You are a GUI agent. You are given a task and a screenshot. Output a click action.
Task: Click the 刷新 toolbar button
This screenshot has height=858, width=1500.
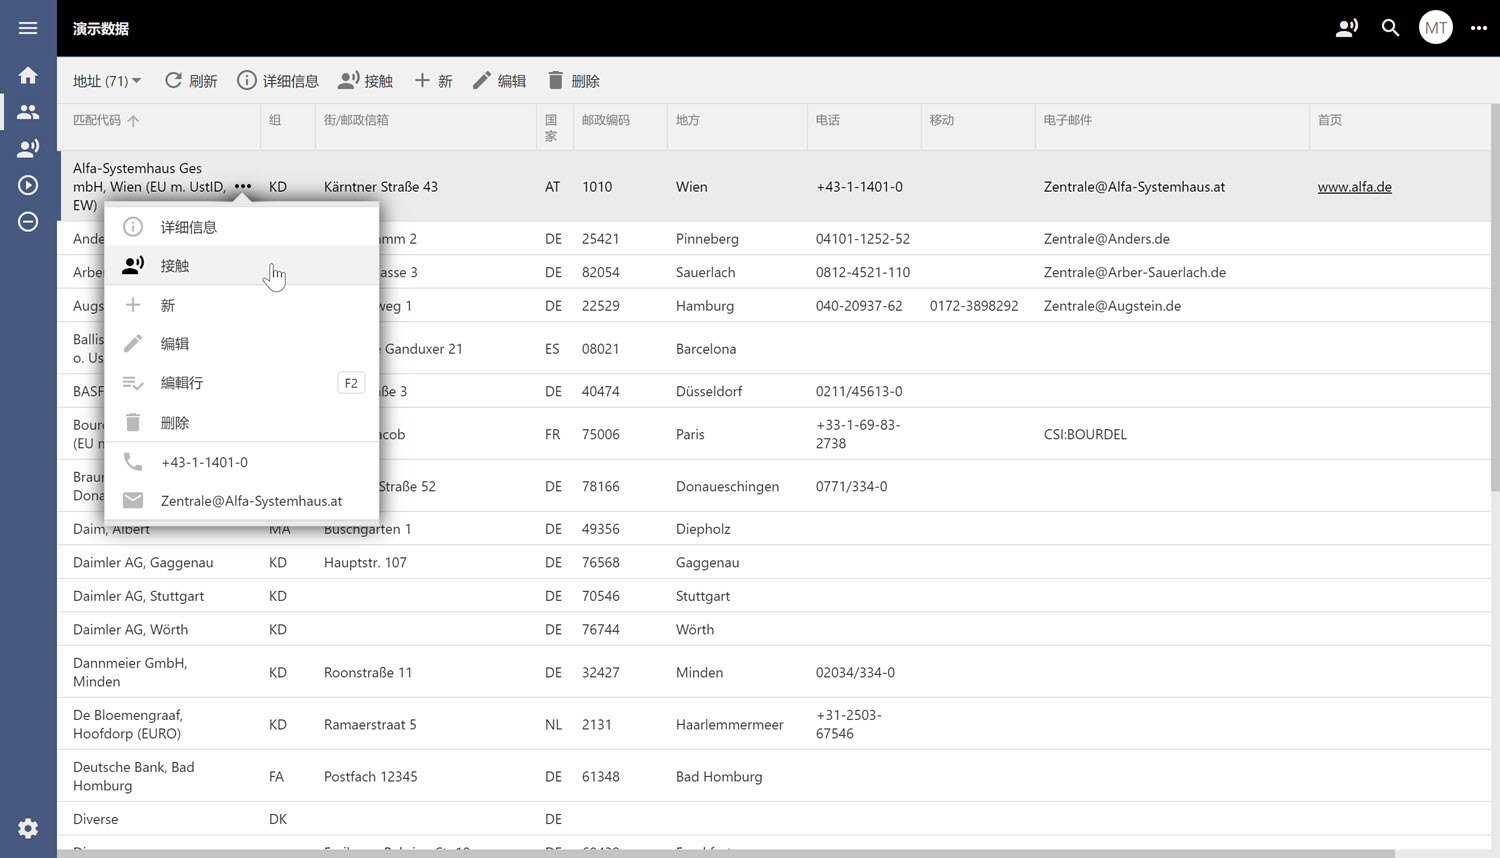pos(191,81)
